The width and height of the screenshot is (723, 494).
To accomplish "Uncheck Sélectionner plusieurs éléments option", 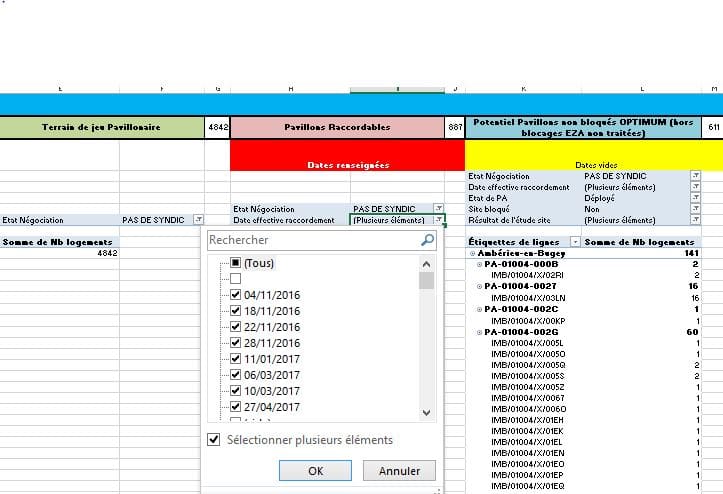I will pyautogui.click(x=214, y=440).
